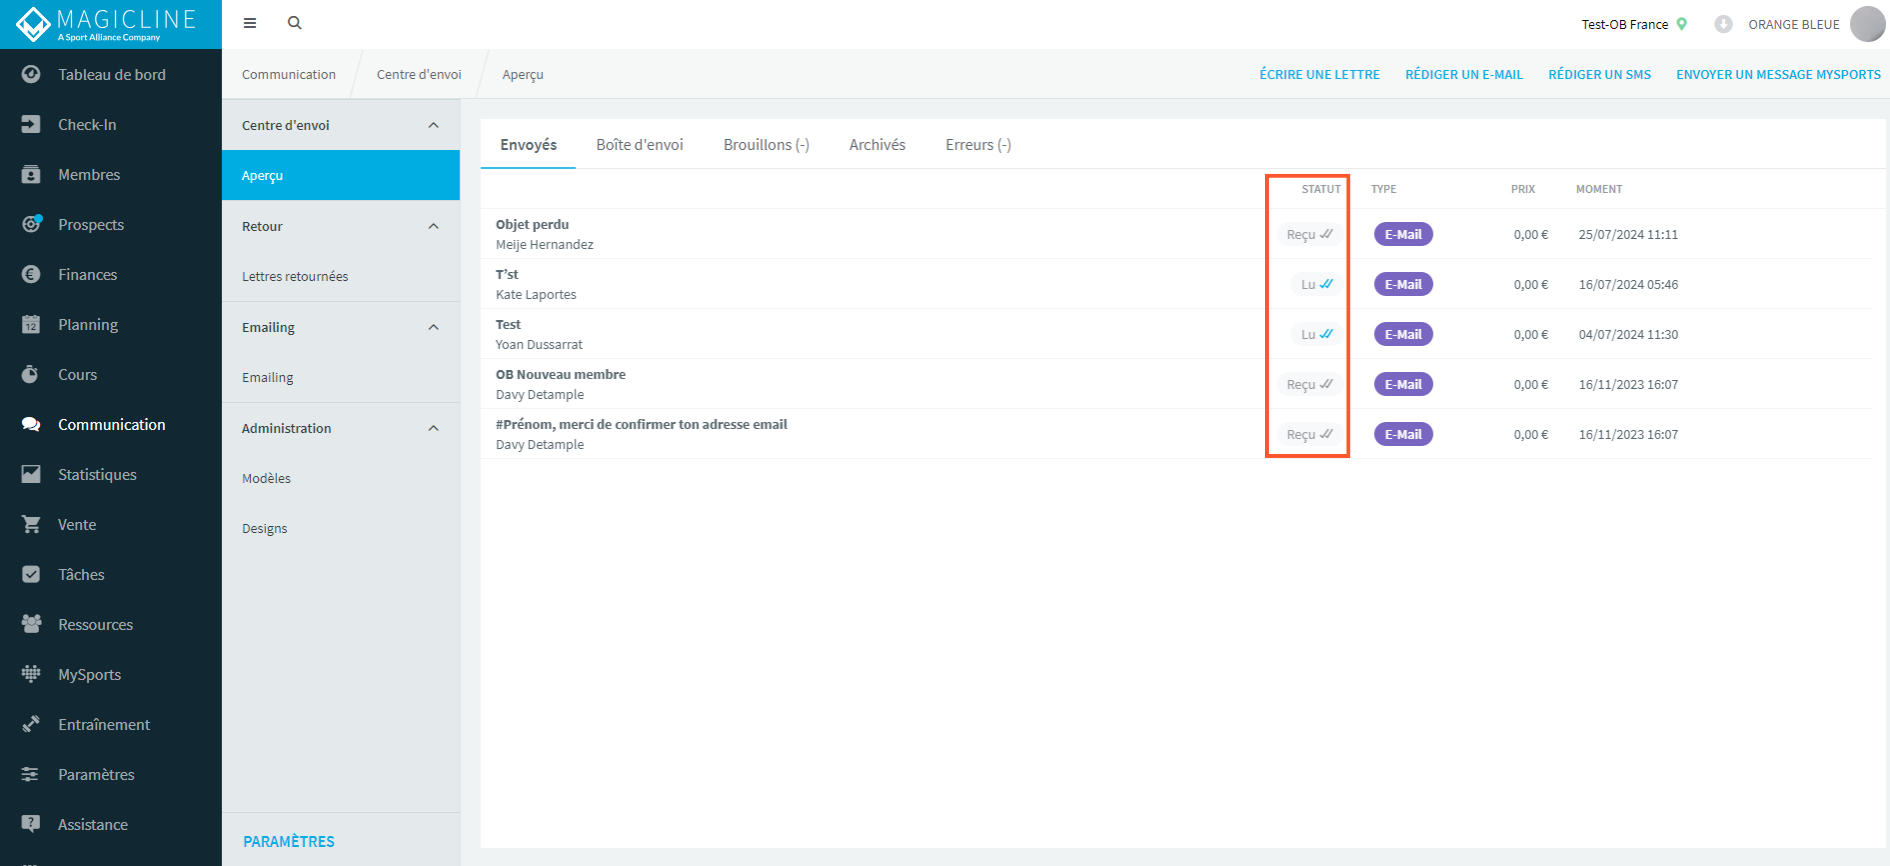Open the Brouillons (-) tab
The image size is (1890, 866).
(766, 145)
